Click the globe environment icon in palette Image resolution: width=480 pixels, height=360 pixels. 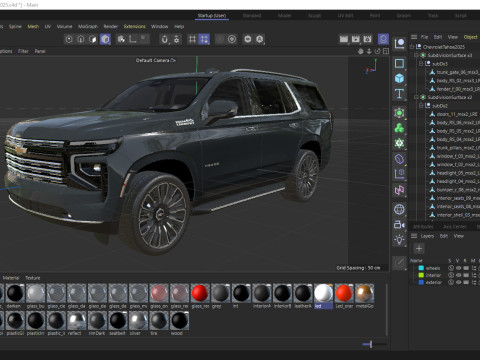coord(399,209)
